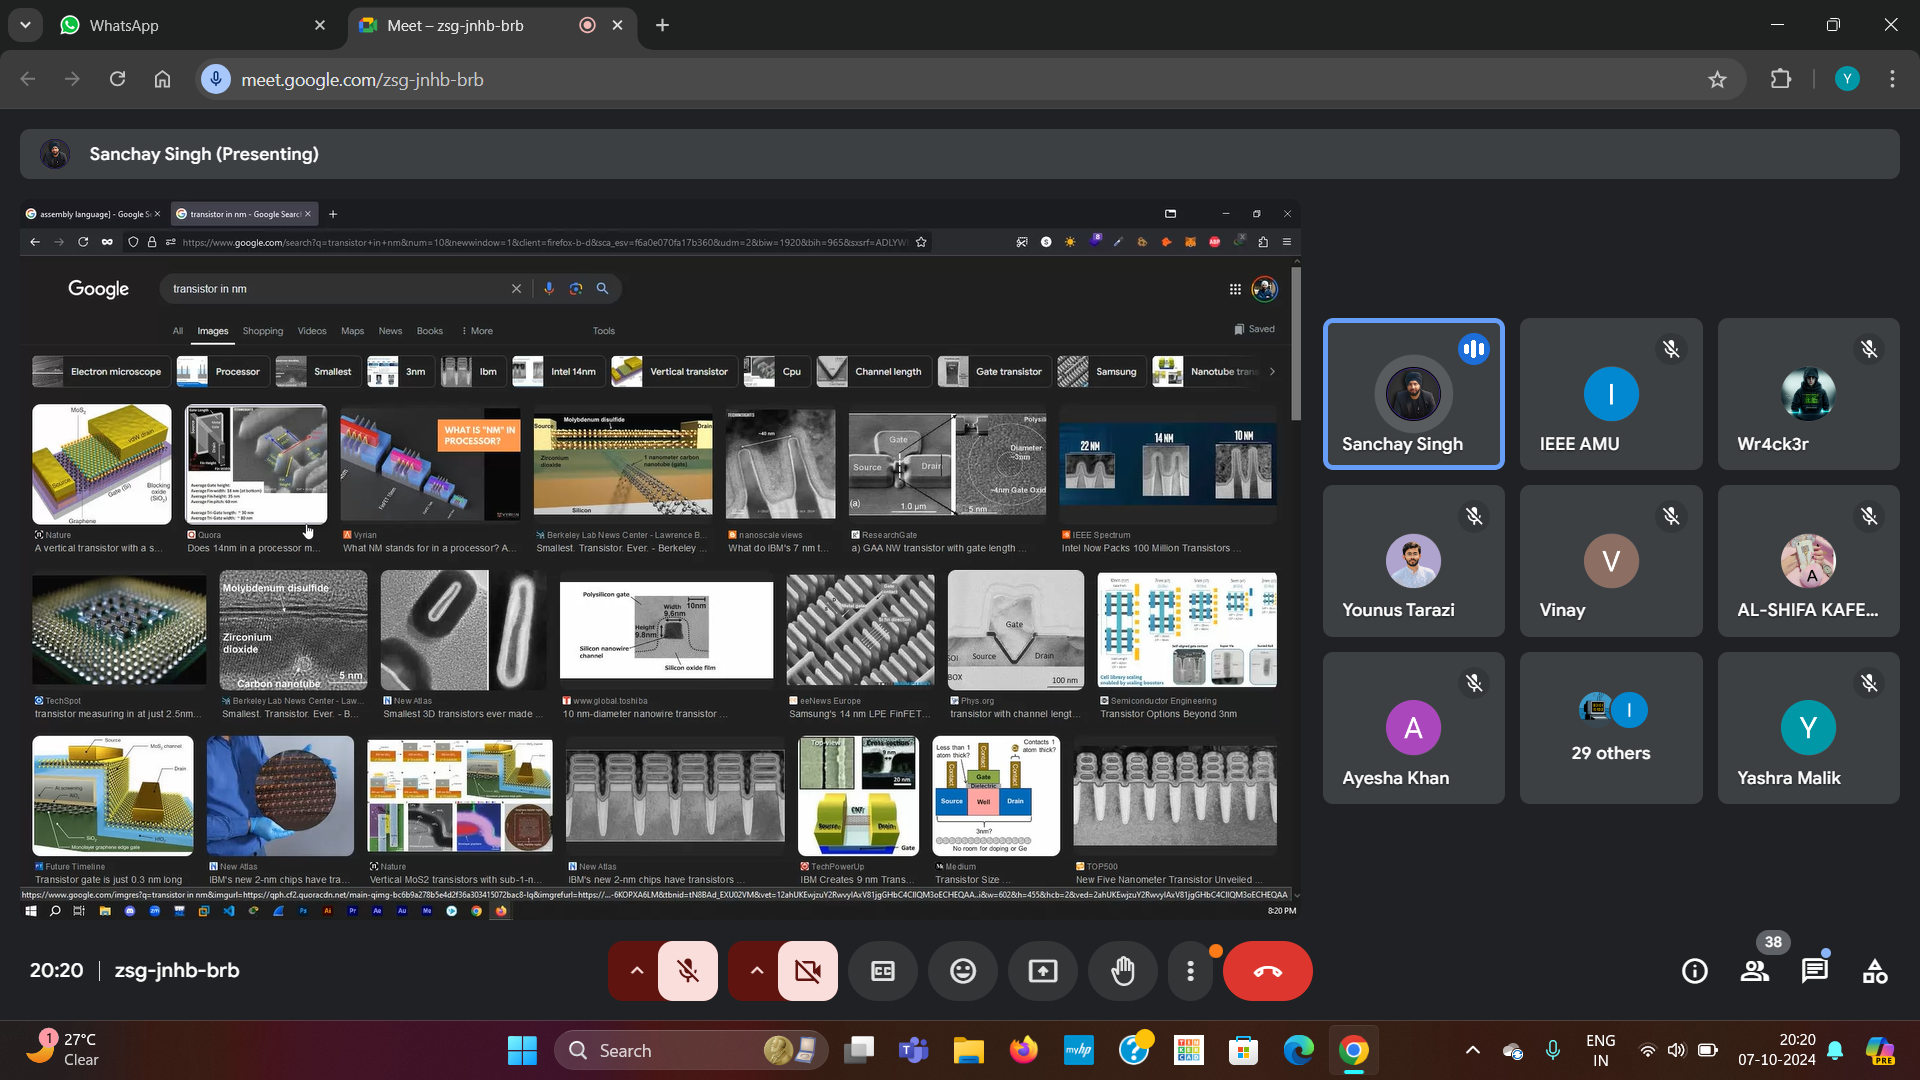Select IEEE AMU participant tile
Screen dimensions: 1920x1080
pos(1611,394)
